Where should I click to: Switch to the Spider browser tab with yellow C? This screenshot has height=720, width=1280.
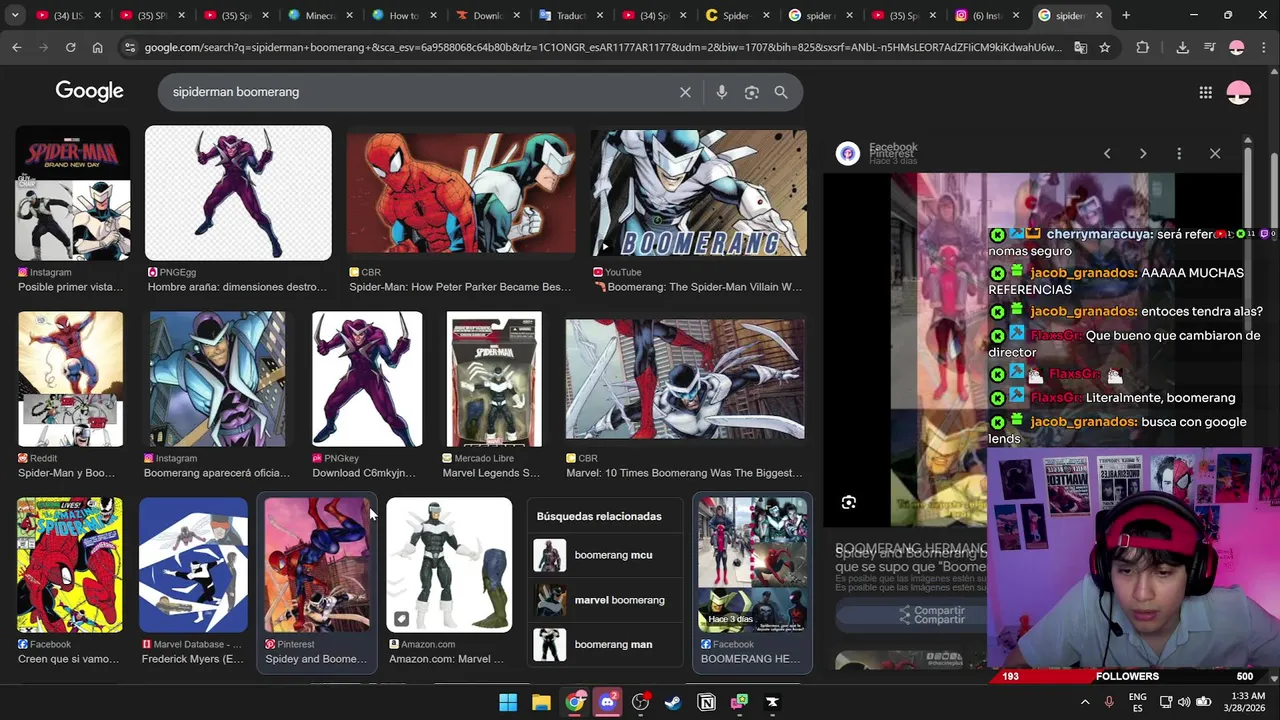pyautogui.click(x=738, y=15)
